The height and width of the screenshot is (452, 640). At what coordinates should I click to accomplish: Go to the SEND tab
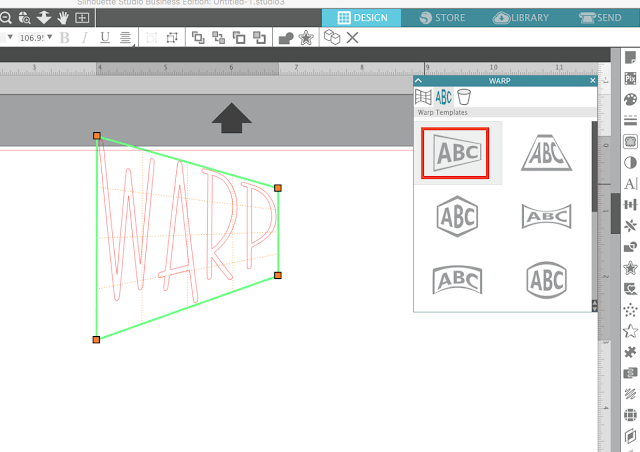pos(600,18)
